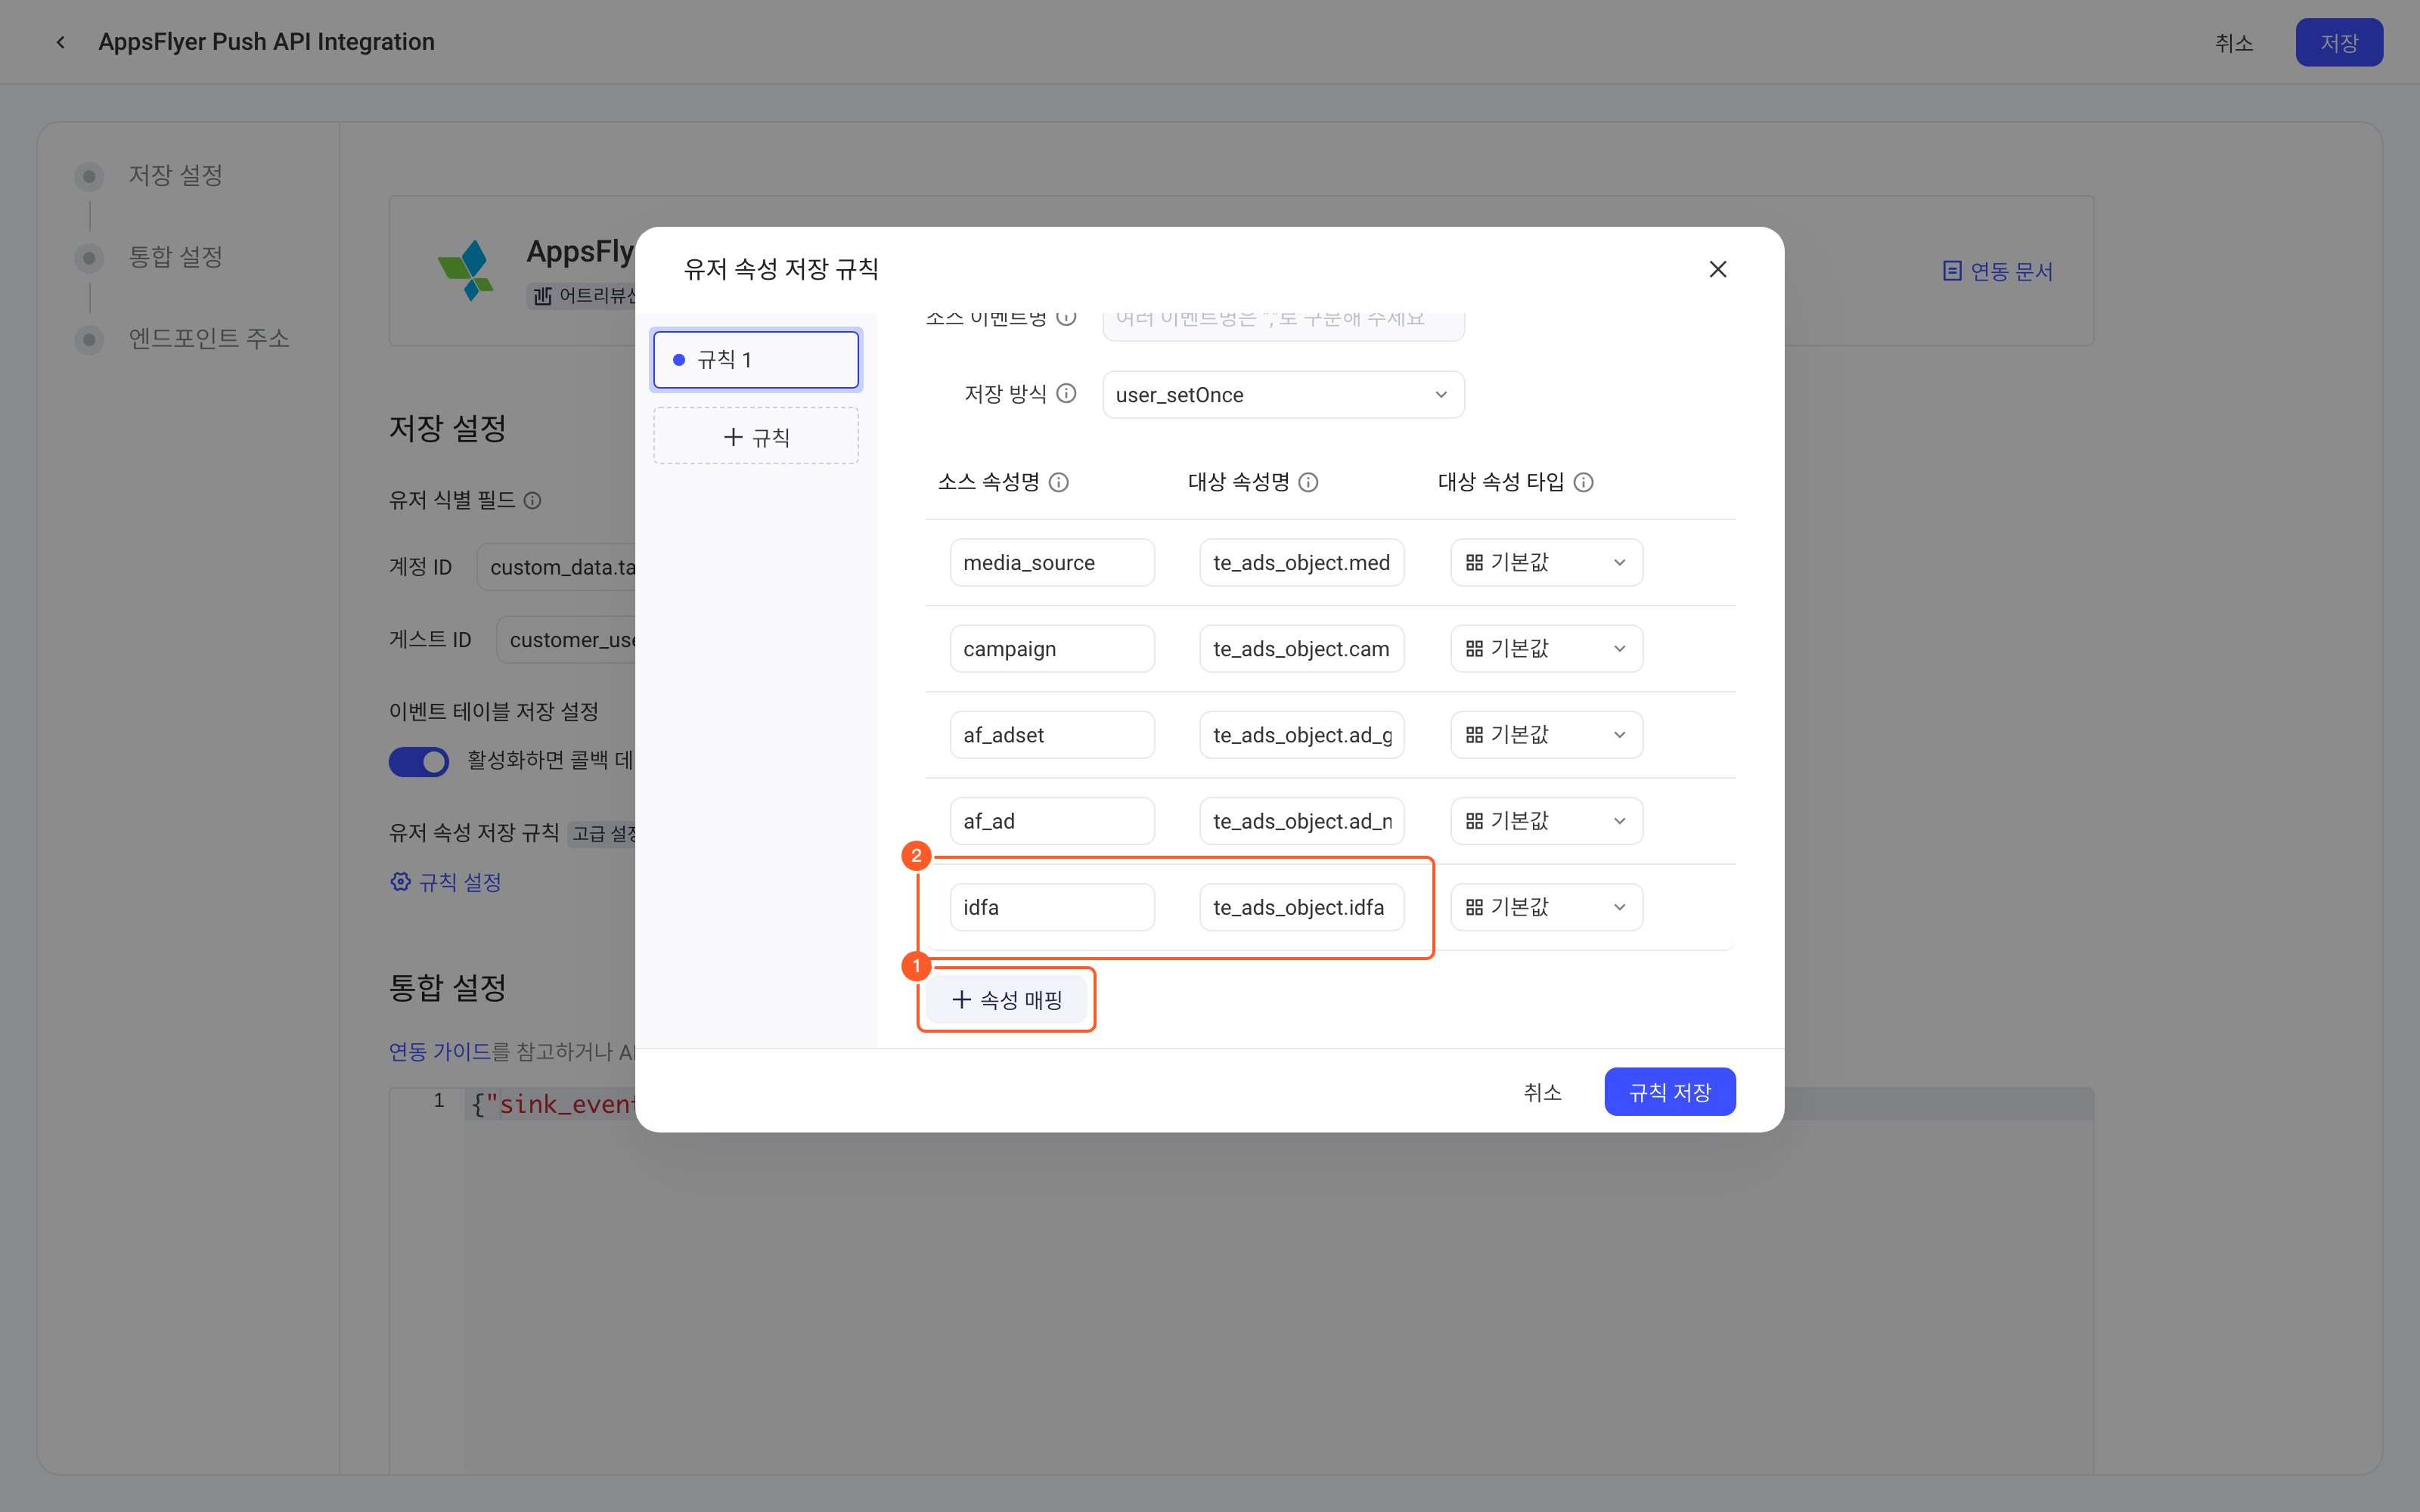Viewport: 2420px width, 1512px height.
Task: Click the gear icon for 규칙 설정
Action: pyautogui.click(x=400, y=881)
